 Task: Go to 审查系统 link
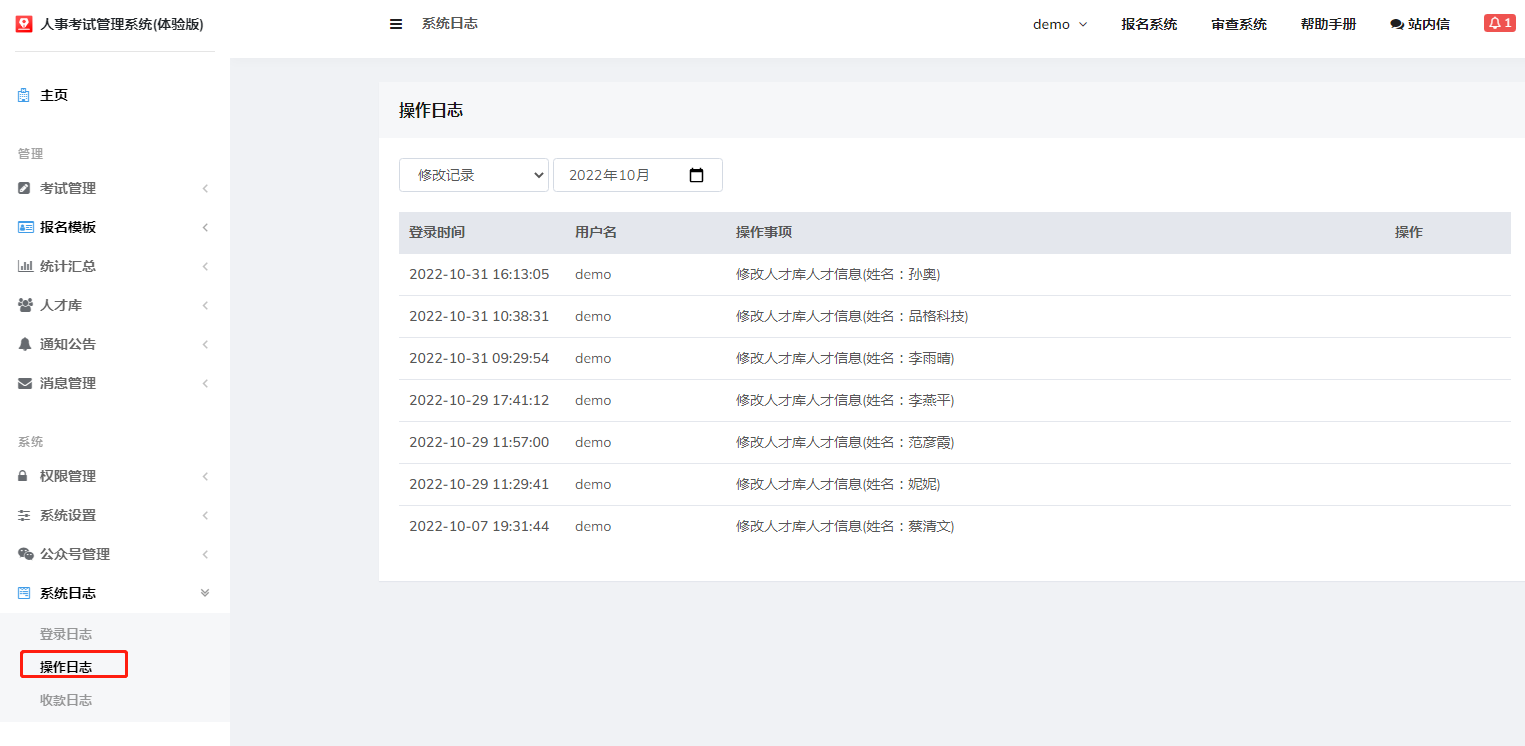[1239, 24]
